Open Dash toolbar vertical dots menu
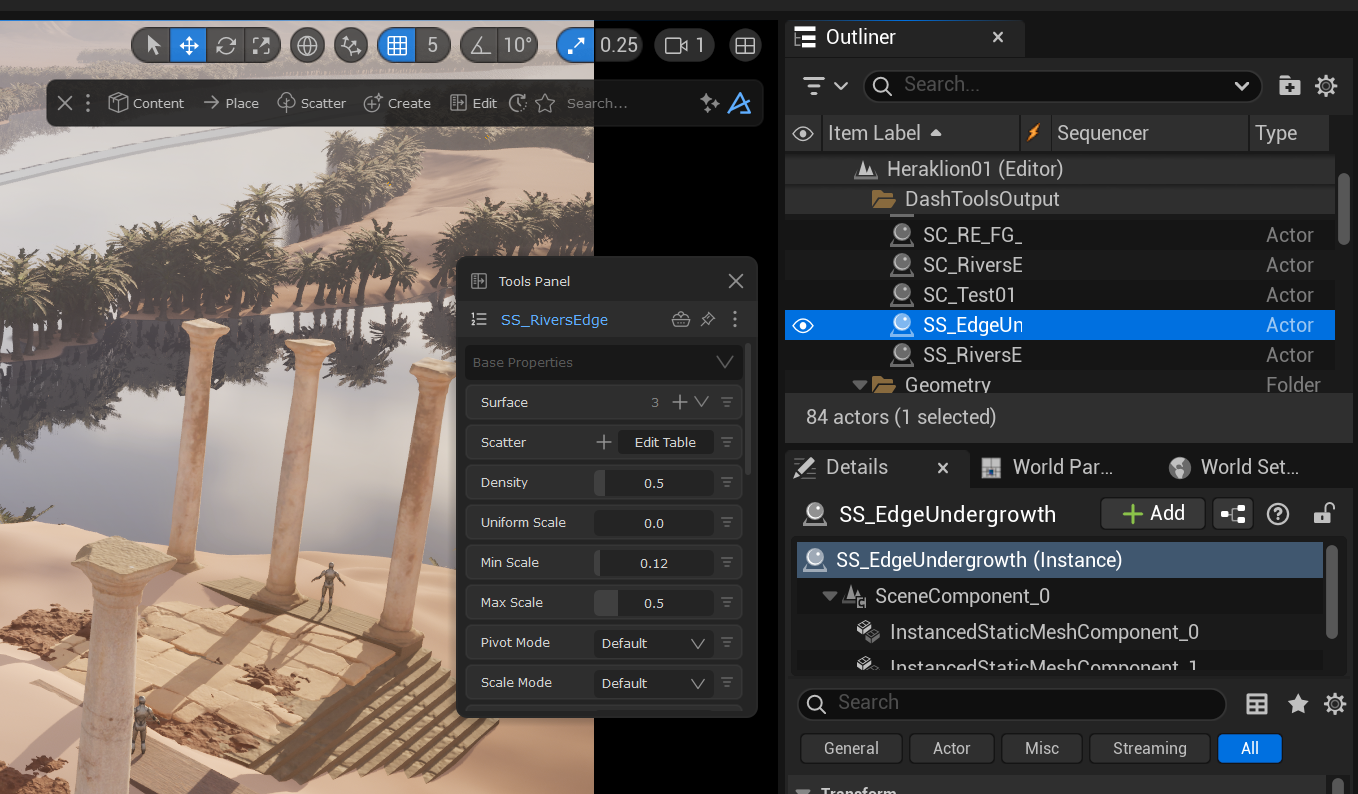 coord(88,103)
